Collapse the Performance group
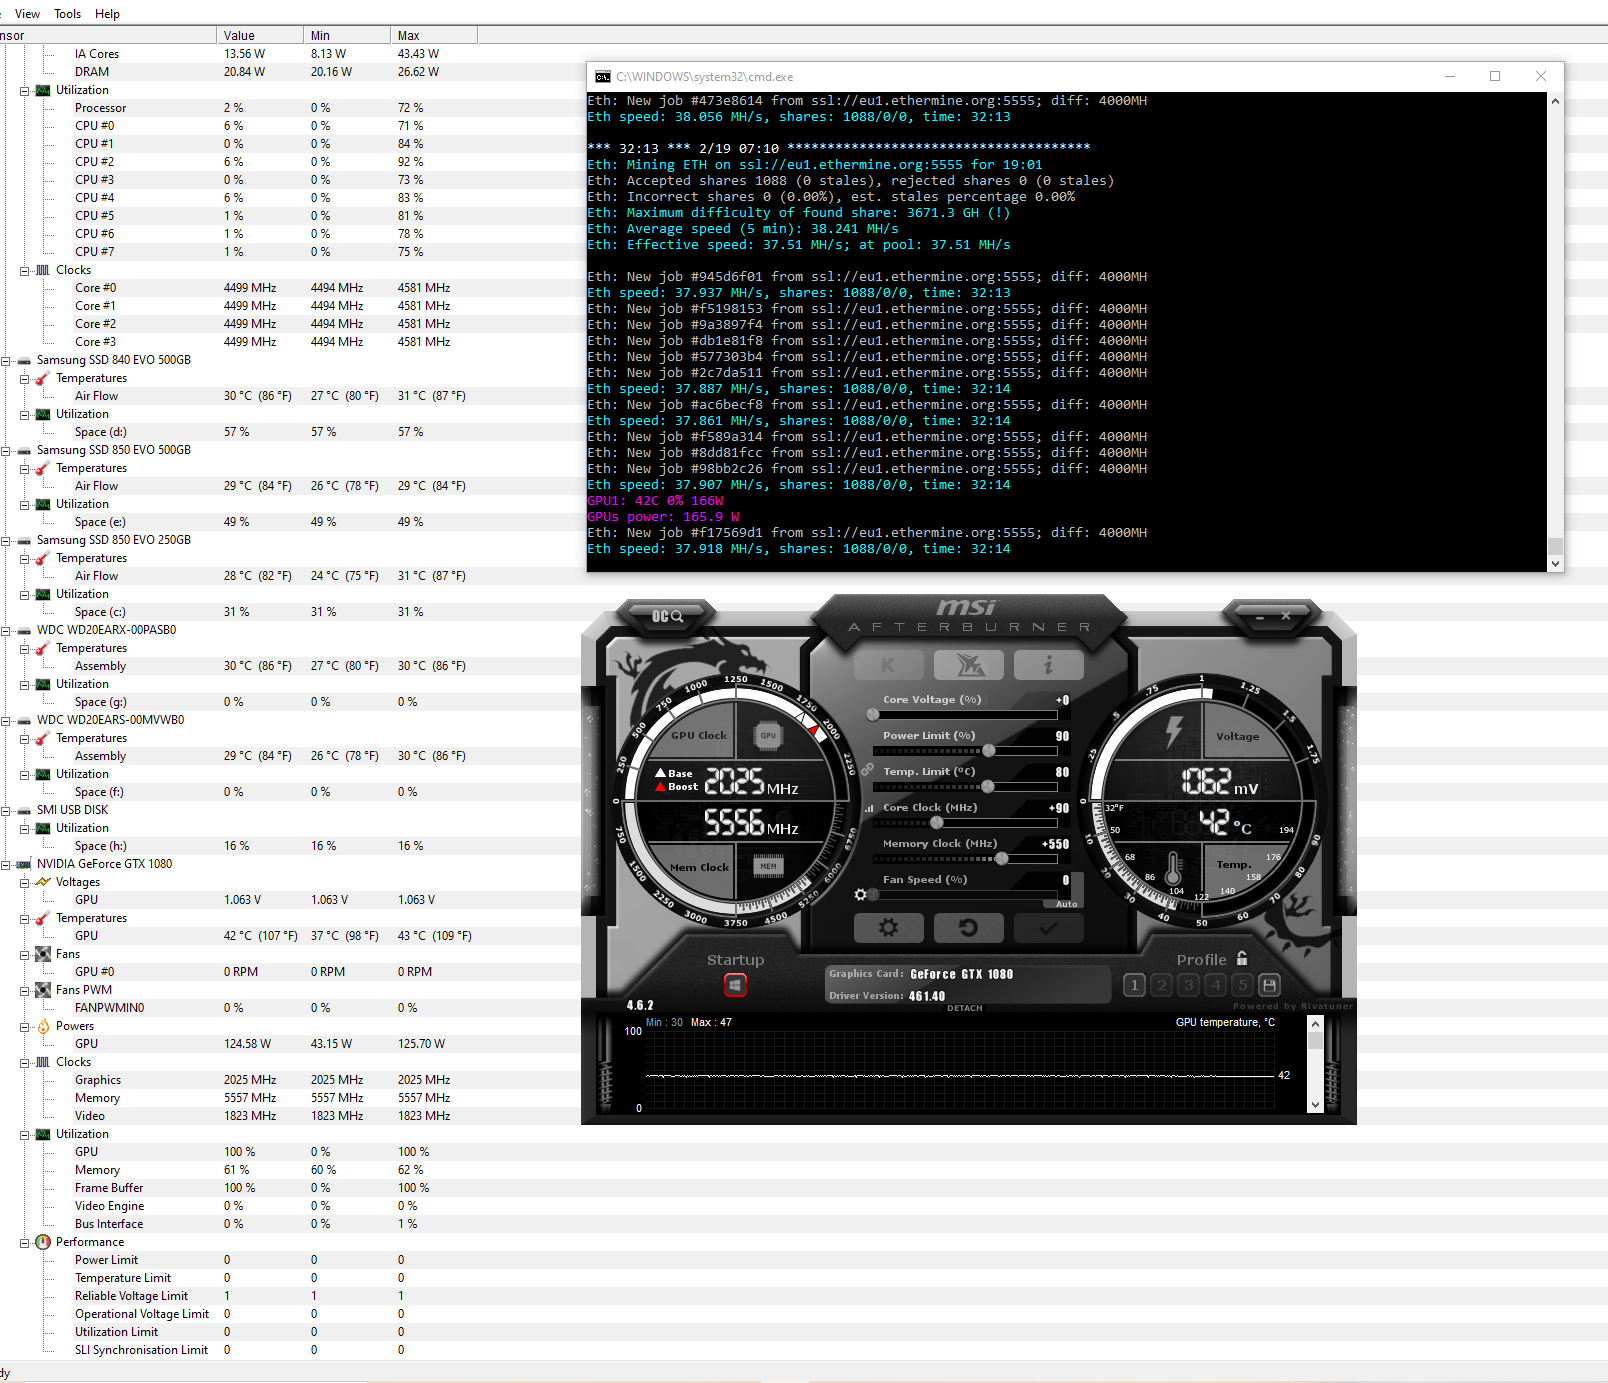 pyautogui.click(x=25, y=1242)
